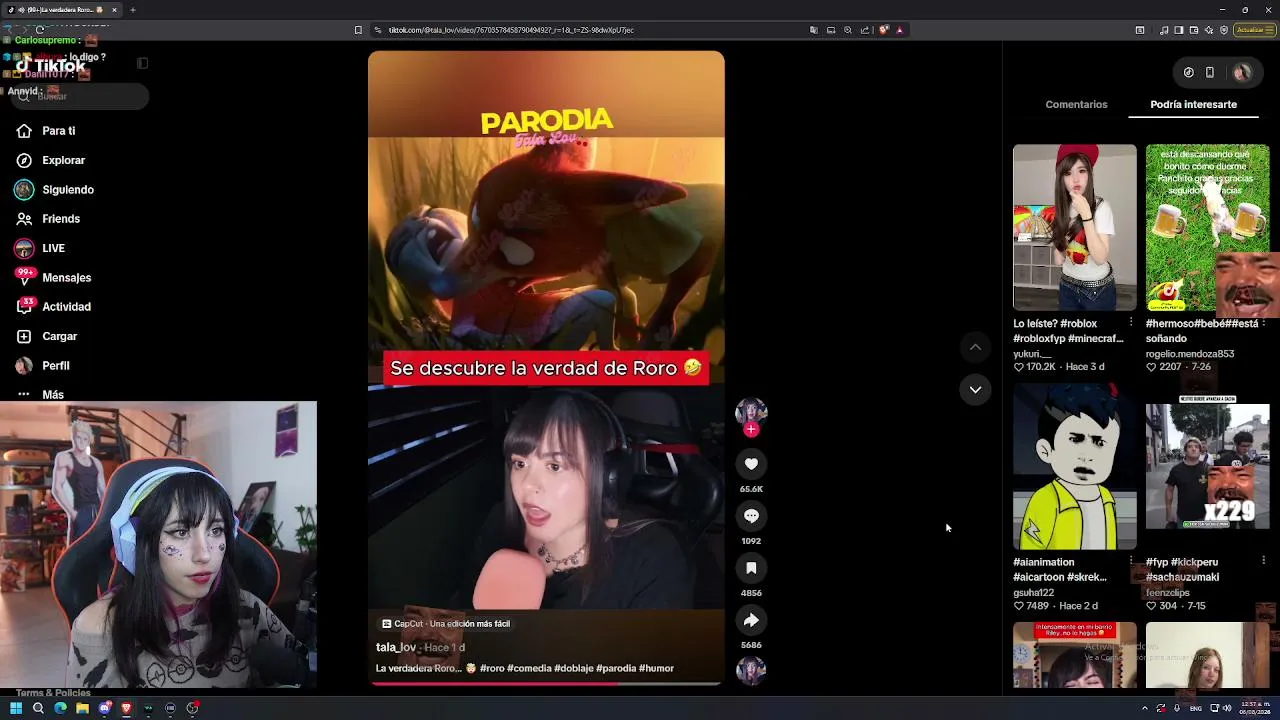The height and width of the screenshot is (720, 1280).
Task: Click the Para ti home icon
Action: coord(24,131)
